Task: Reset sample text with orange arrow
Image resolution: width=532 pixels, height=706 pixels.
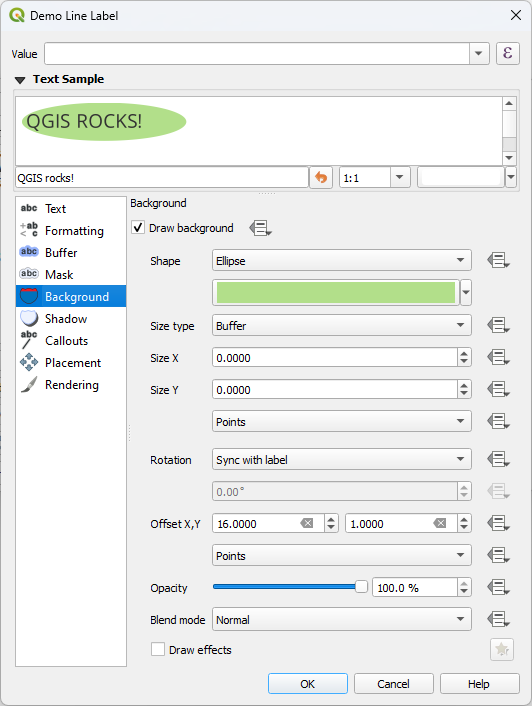Action: 320,177
